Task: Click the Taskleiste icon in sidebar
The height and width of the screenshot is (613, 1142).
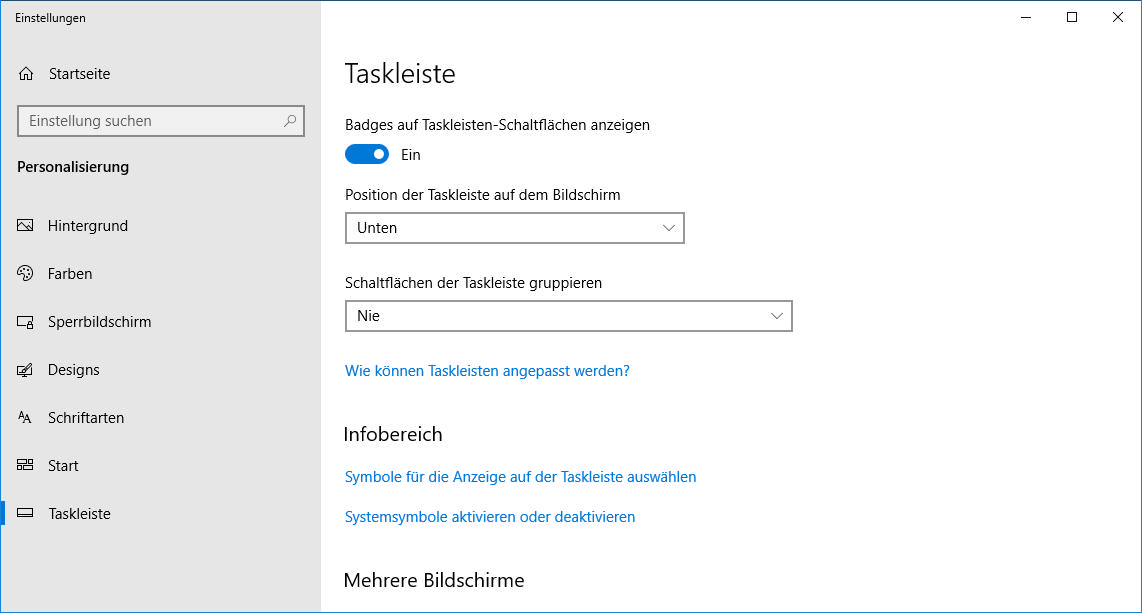Action: tap(25, 513)
